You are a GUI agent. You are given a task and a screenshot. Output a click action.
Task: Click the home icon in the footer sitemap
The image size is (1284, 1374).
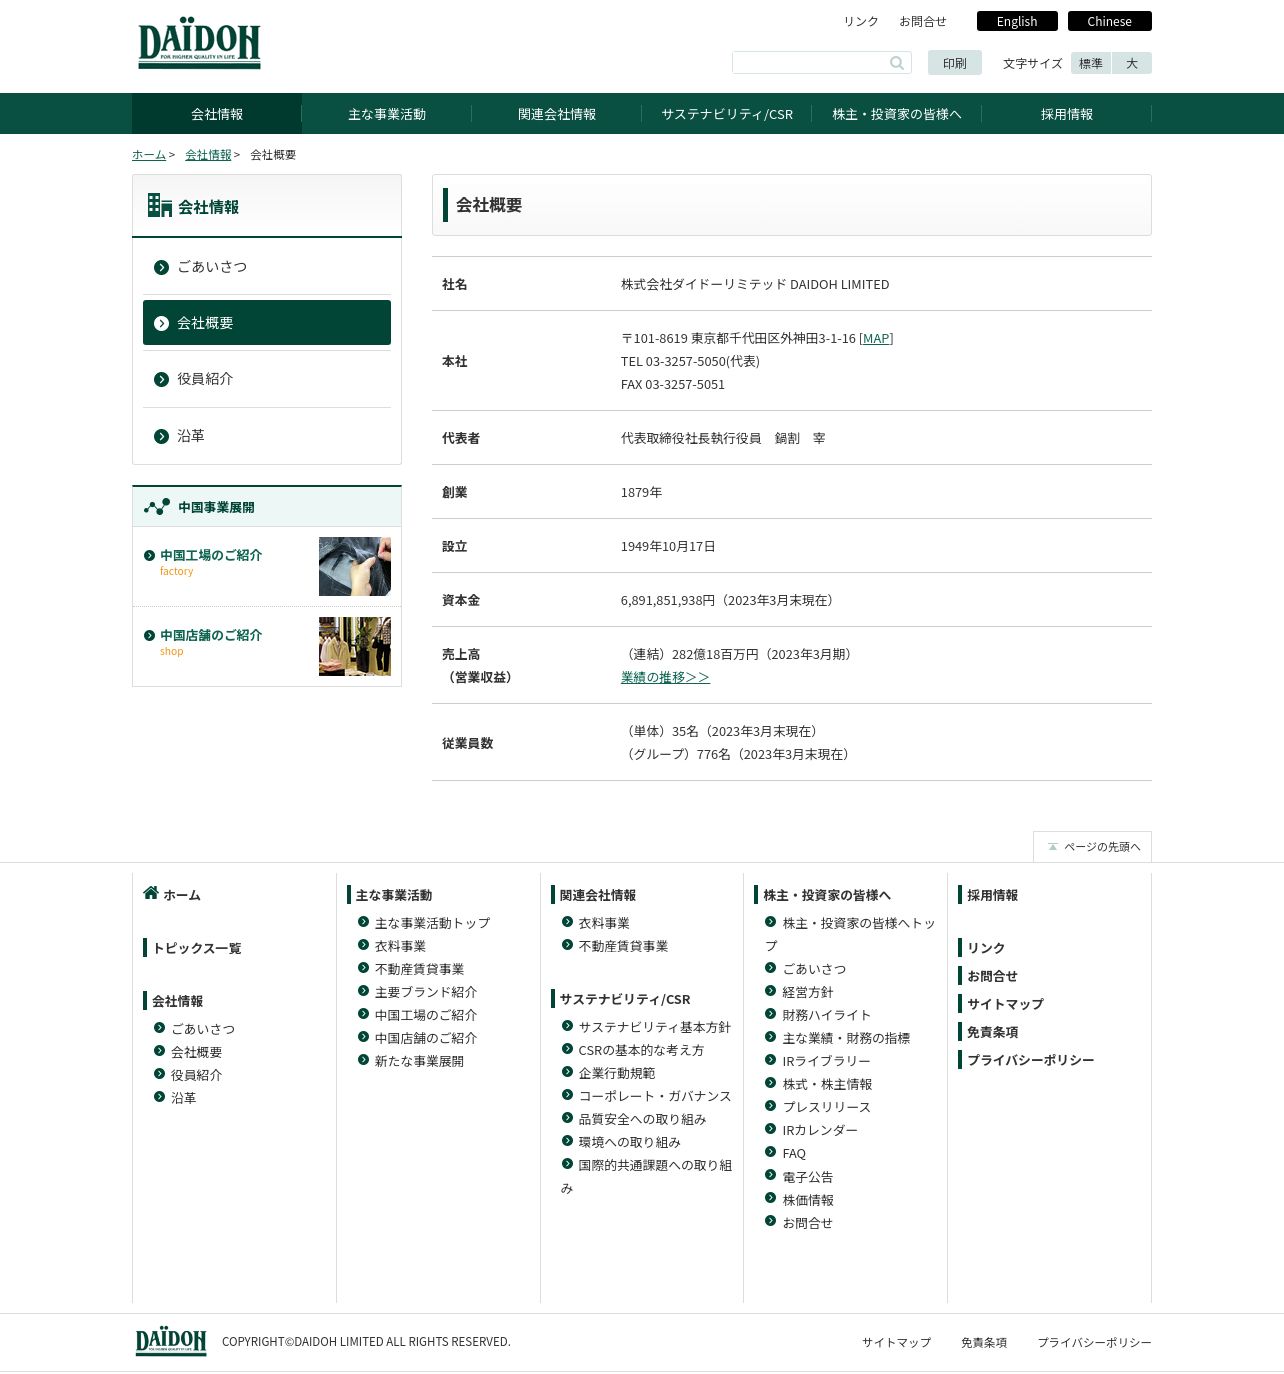click(151, 893)
